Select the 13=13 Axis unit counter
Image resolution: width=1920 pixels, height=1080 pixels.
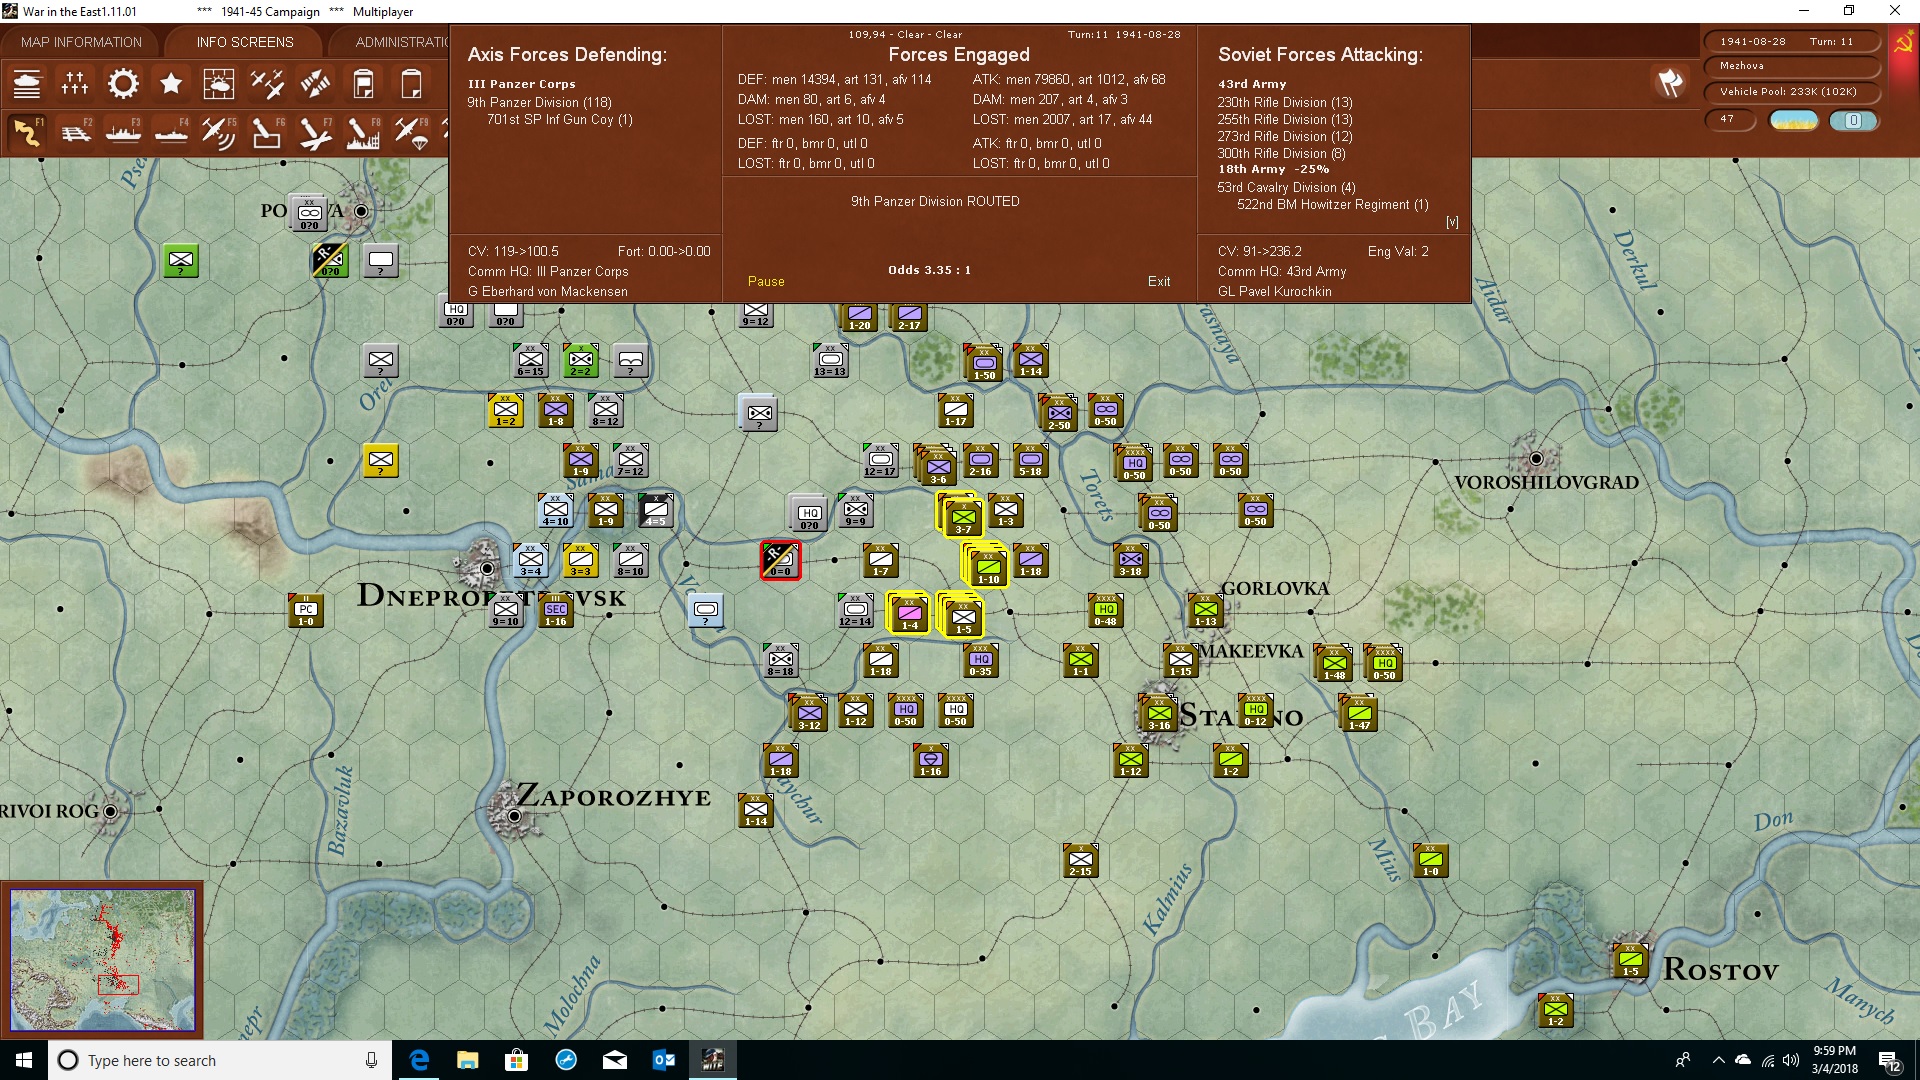tap(830, 360)
